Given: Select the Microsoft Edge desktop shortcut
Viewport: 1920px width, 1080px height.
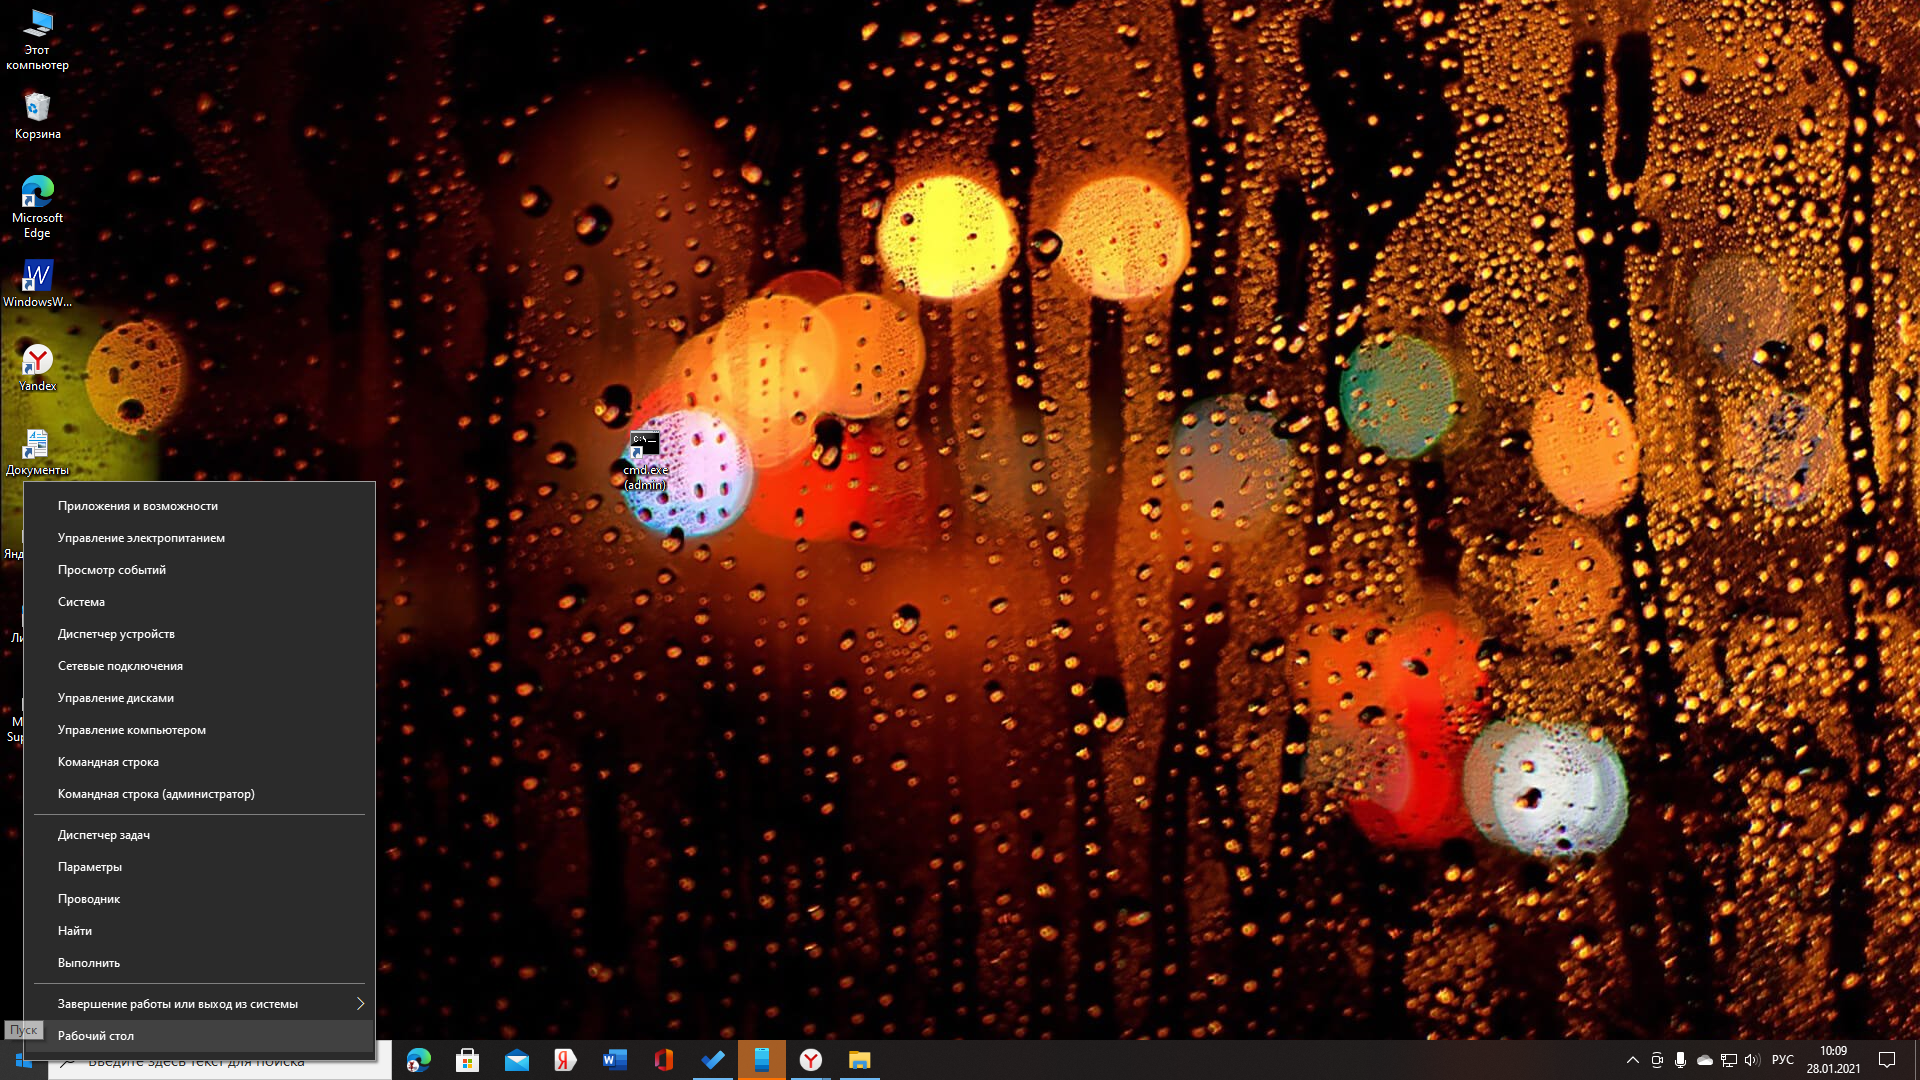Looking at the screenshot, I should coord(37,207).
